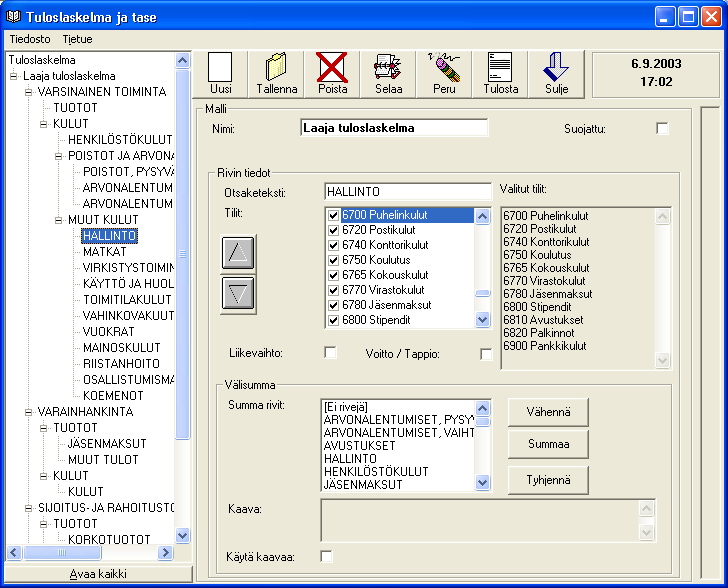Collapse POISTOT JA ARVONALENTUMISET node

point(58,156)
